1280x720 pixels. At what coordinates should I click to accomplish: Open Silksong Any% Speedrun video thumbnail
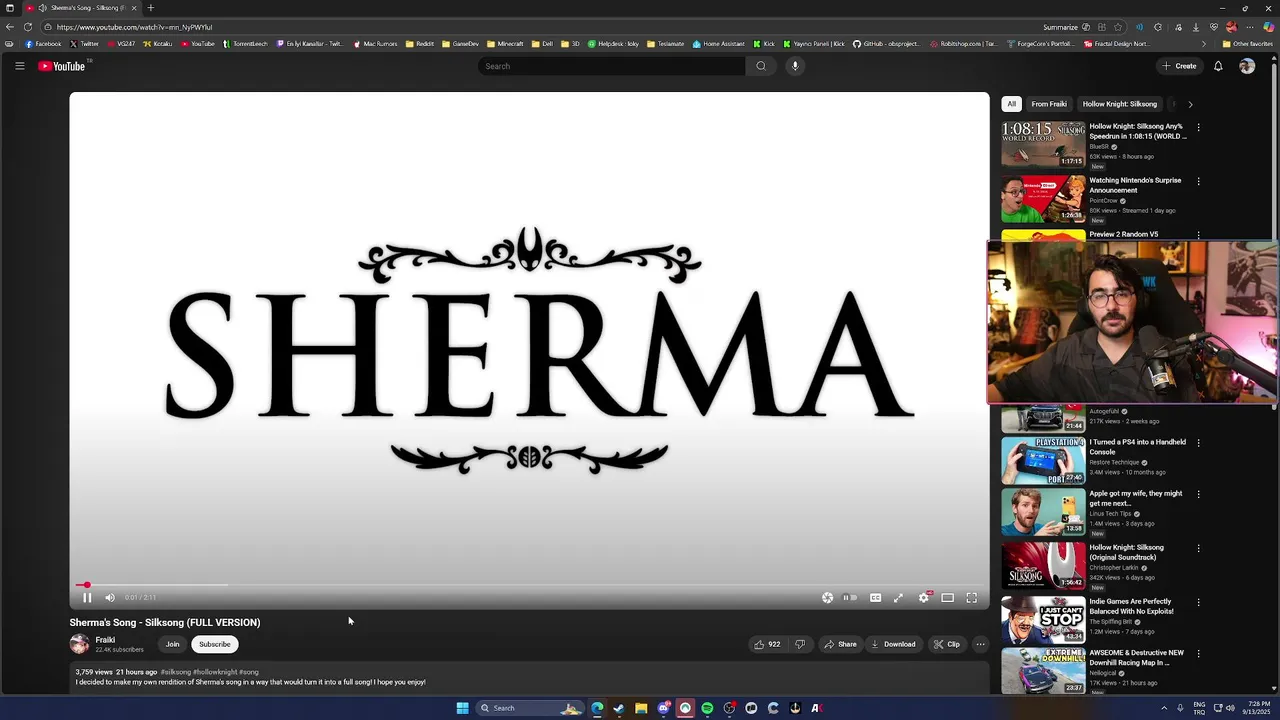1043,144
